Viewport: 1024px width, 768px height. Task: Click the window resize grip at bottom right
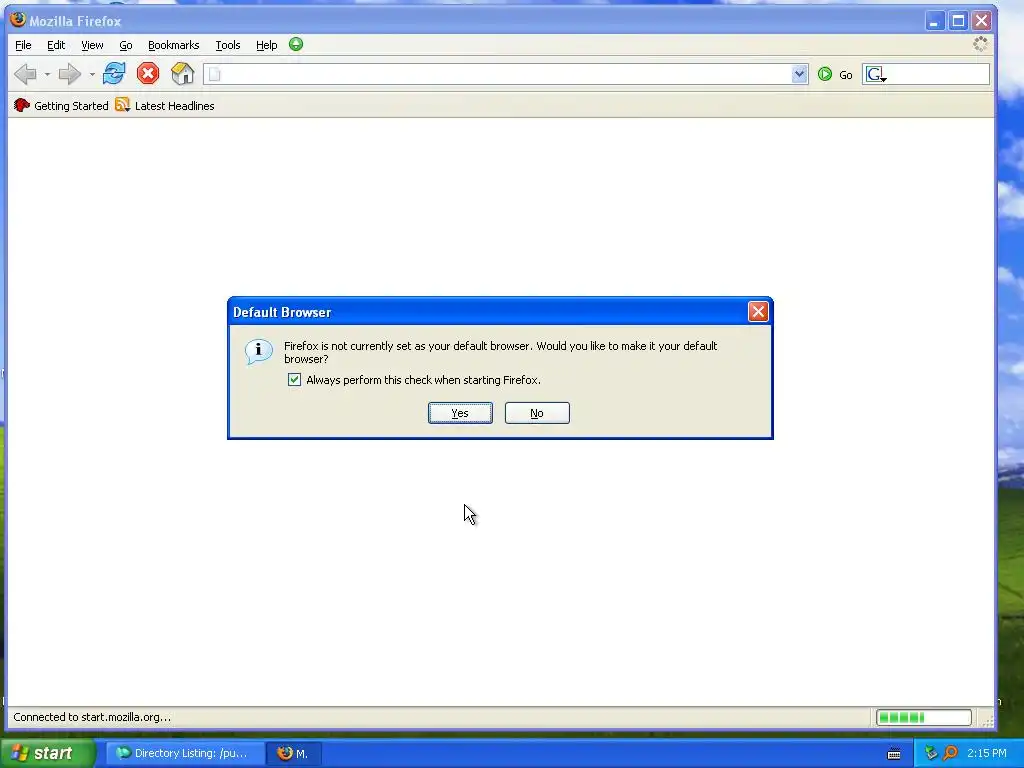coord(987,720)
